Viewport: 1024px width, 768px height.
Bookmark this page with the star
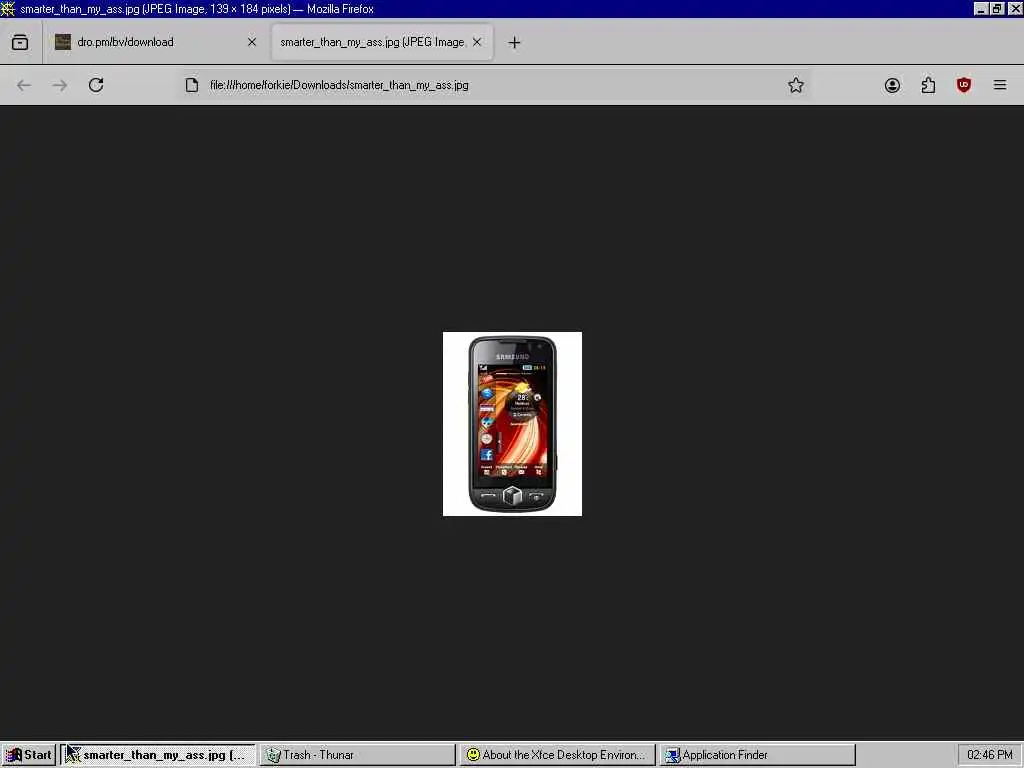click(x=795, y=86)
